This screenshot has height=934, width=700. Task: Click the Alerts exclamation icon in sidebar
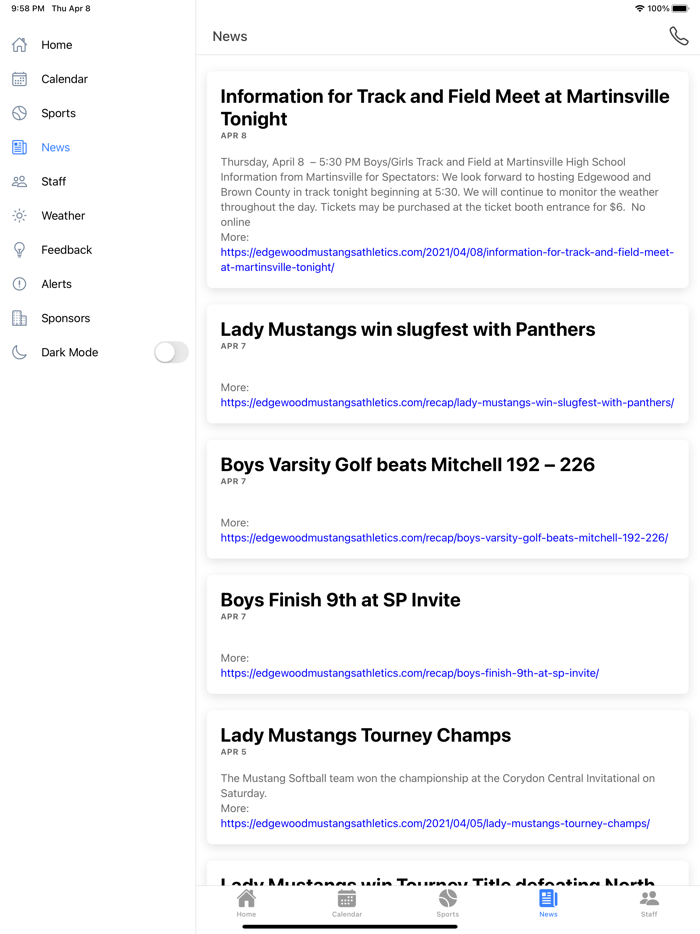coord(20,284)
